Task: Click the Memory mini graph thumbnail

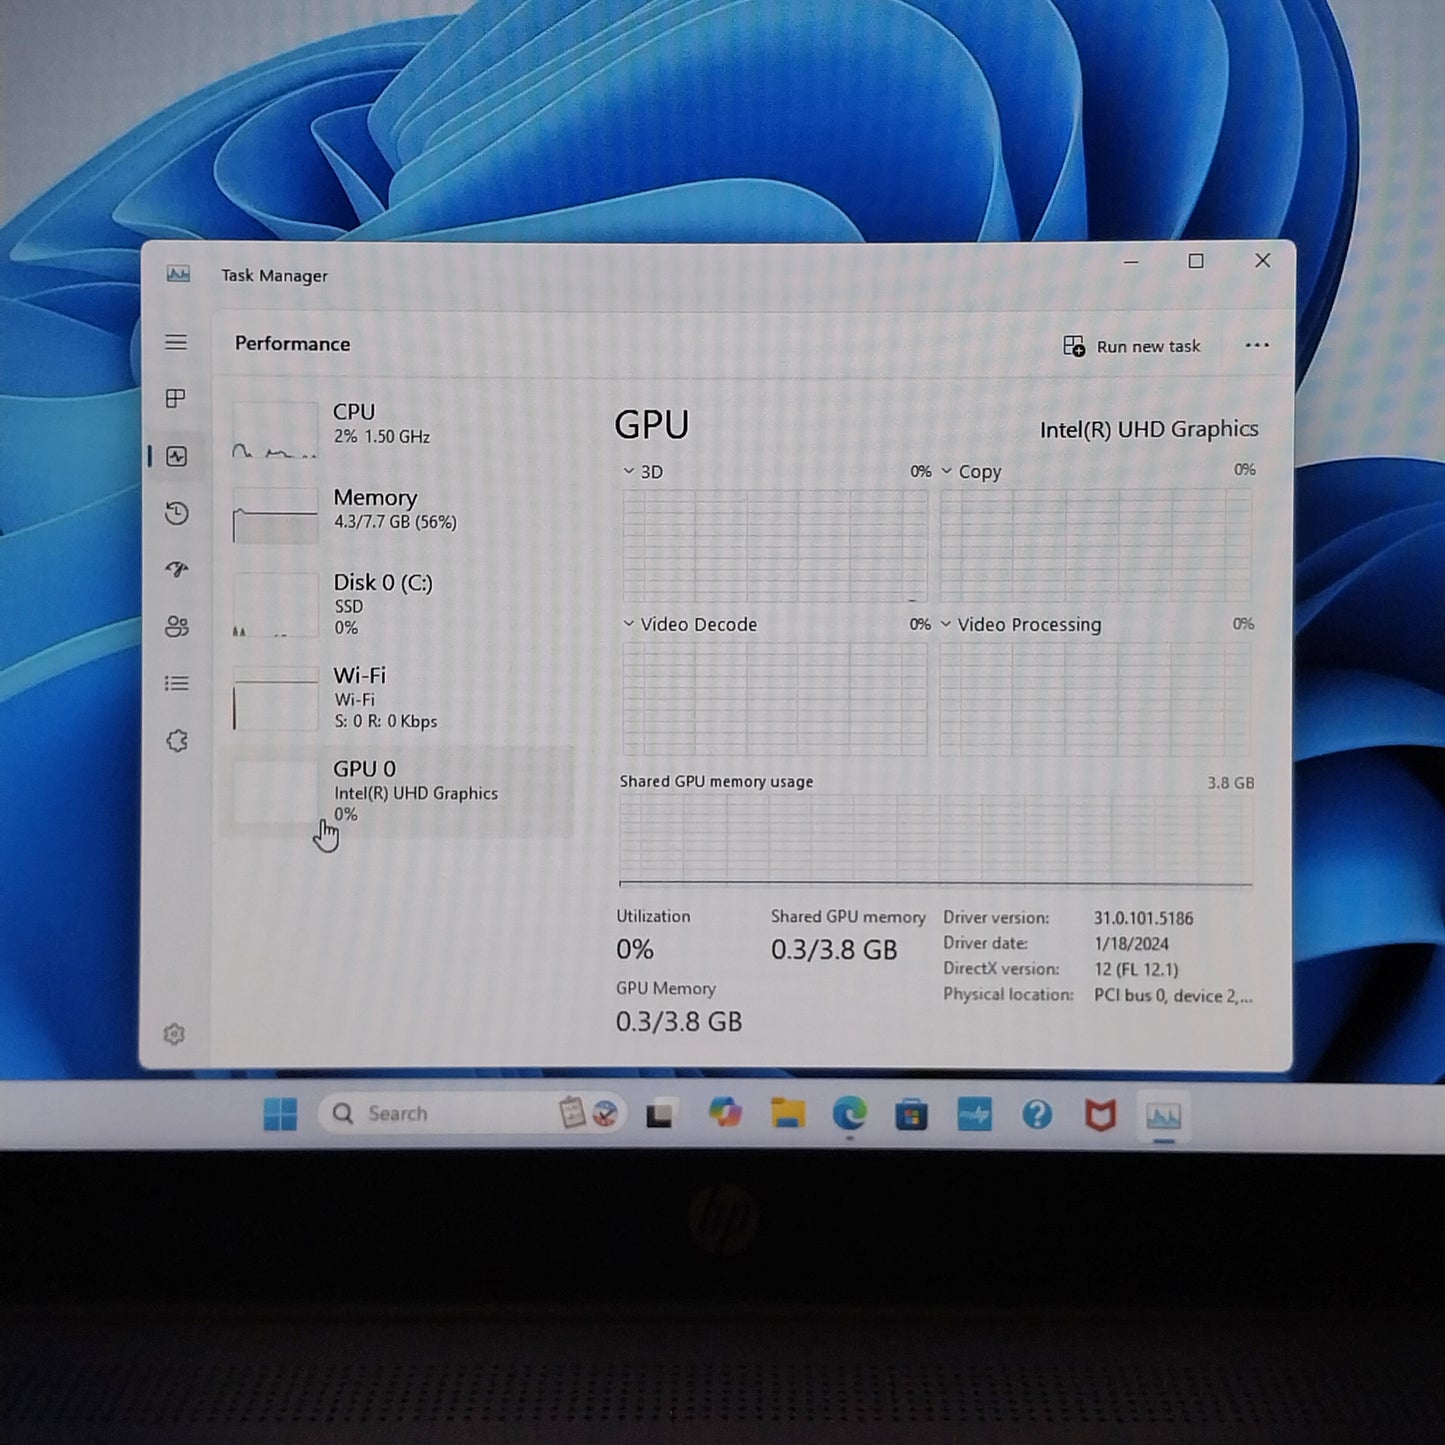Action: tap(275, 516)
